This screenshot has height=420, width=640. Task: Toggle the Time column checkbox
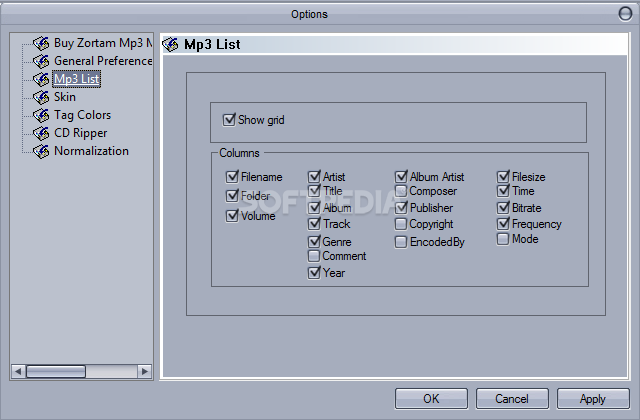pyautogui.click(x=503, y=191)
